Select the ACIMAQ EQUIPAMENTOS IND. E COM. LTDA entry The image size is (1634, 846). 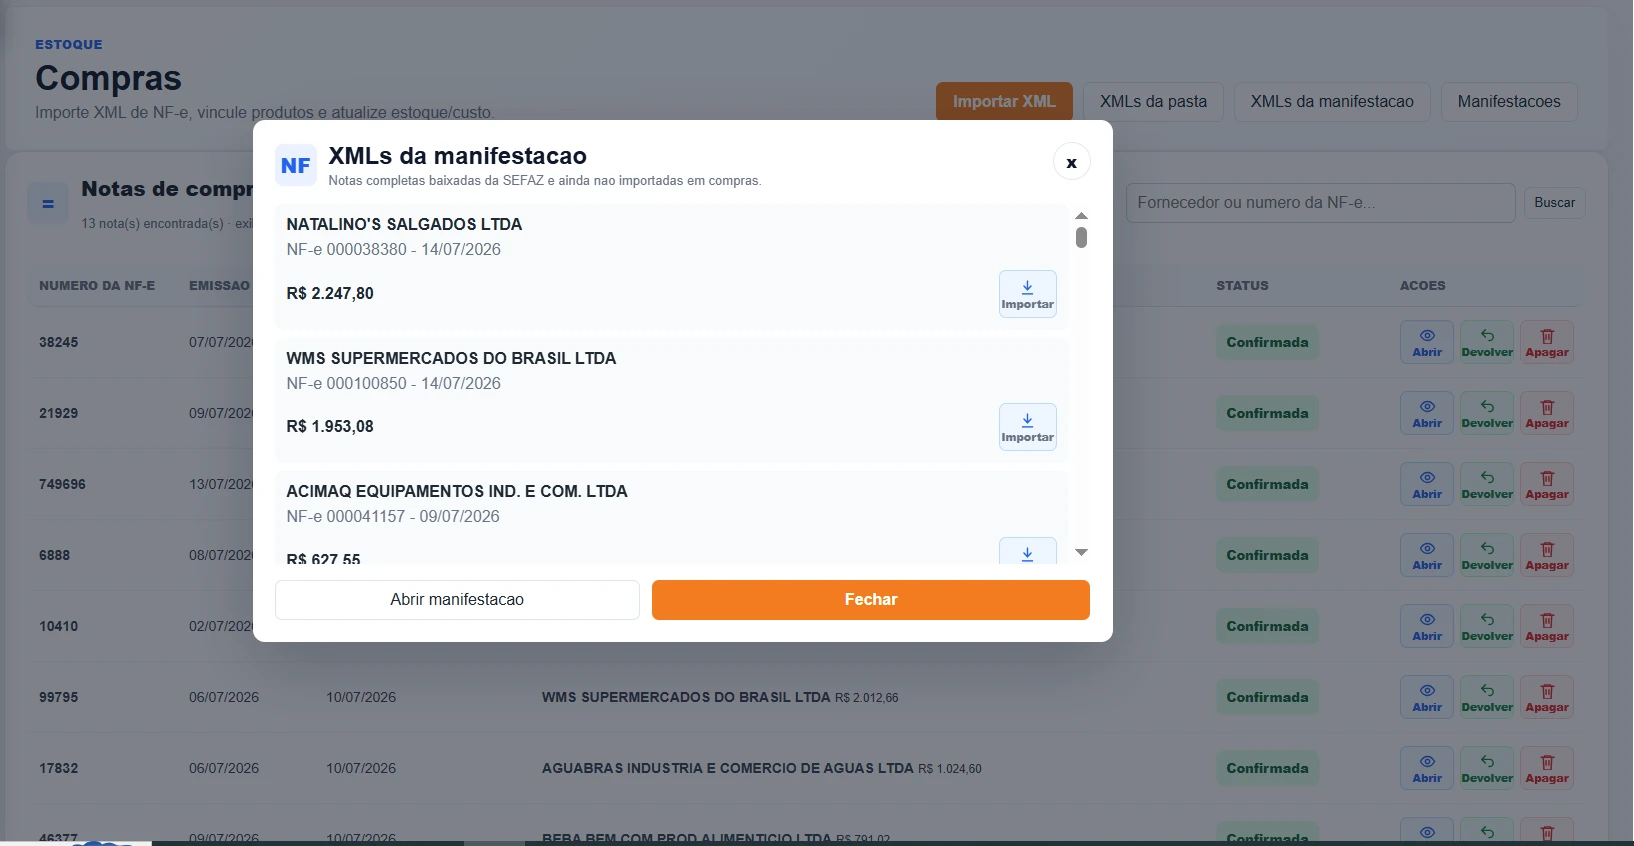(457, 492)
